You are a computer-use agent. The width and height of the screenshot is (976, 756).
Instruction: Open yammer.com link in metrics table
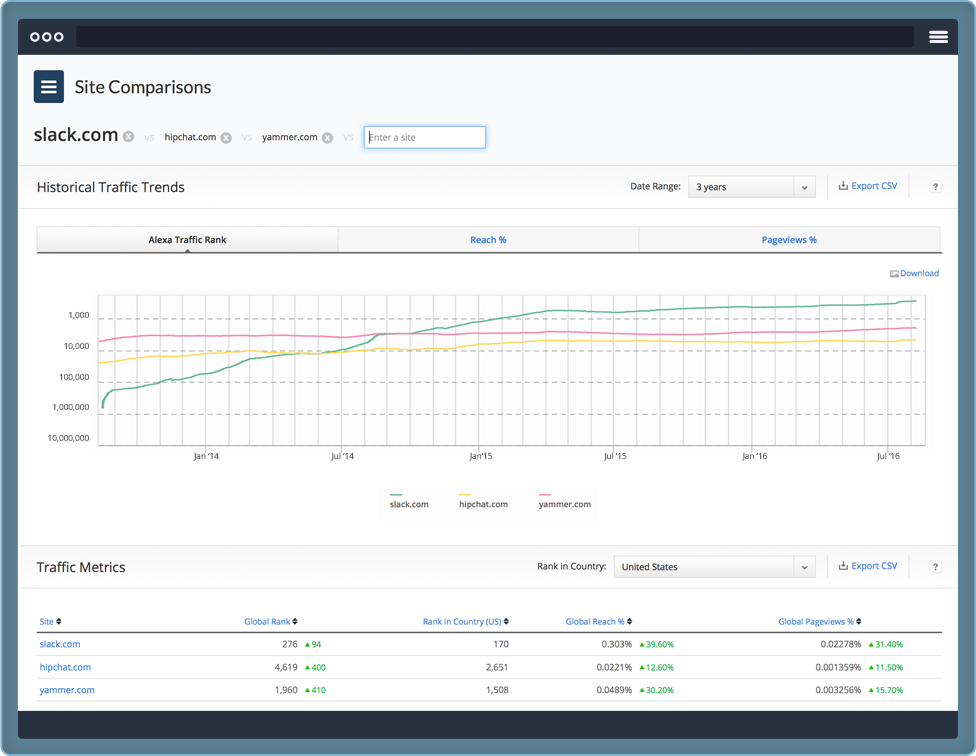pyautogui.click(x=67, y=690)
